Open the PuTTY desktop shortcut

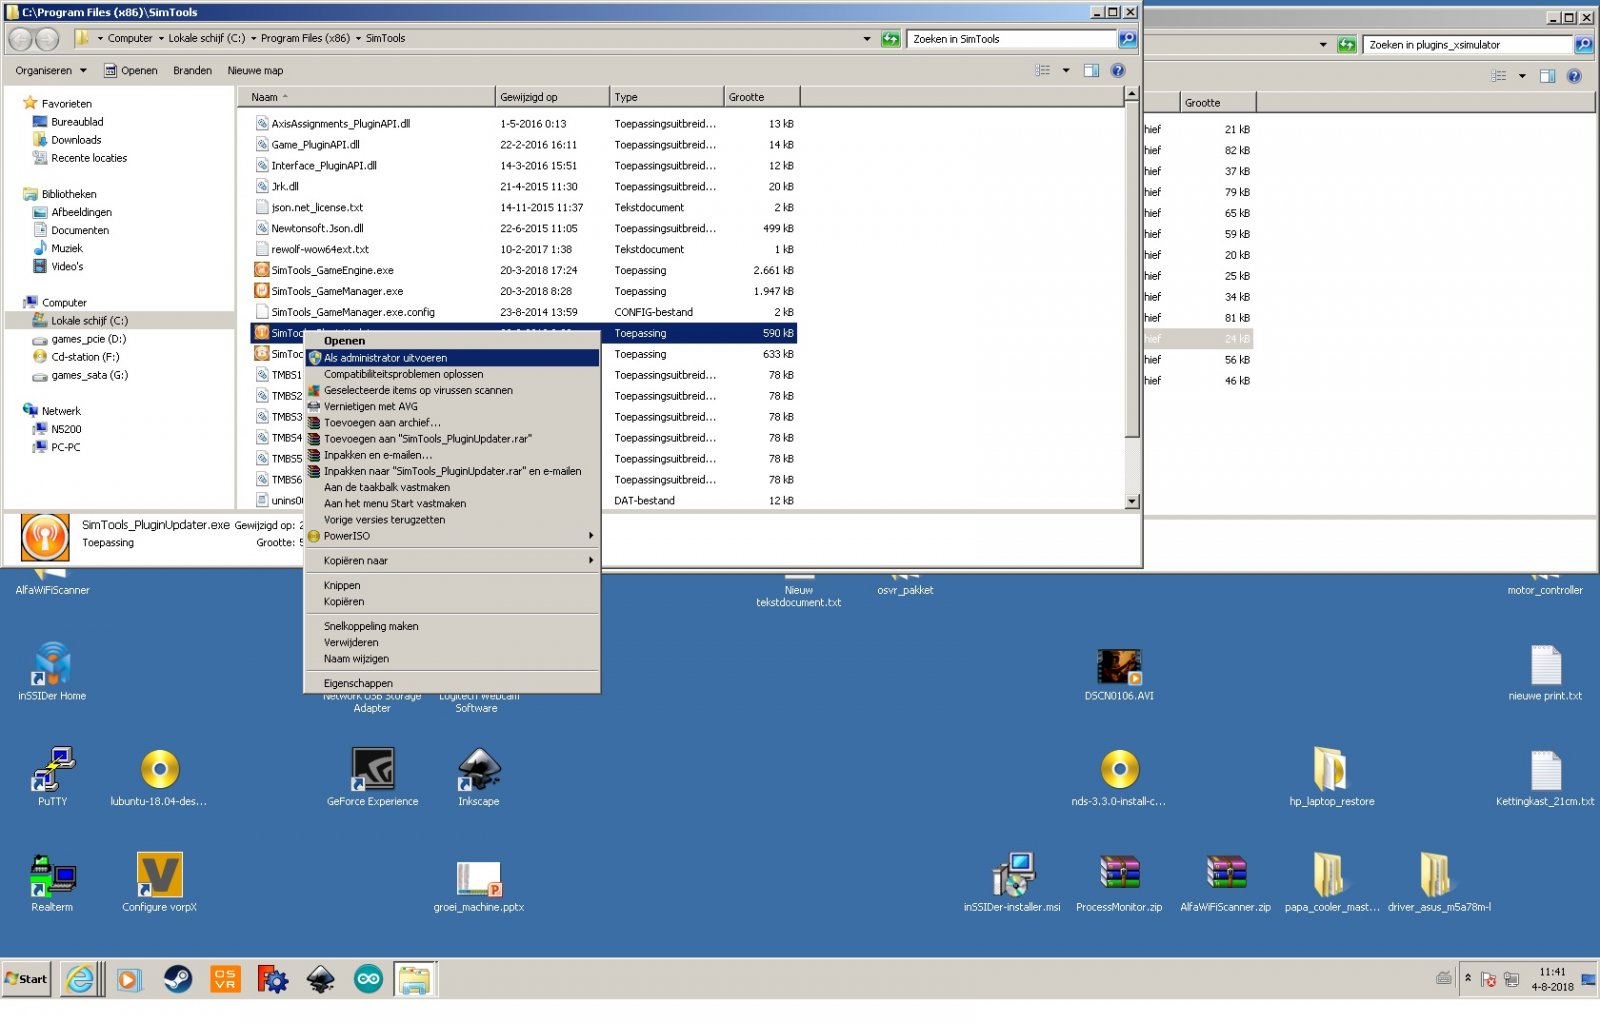[x=52, y=776]
